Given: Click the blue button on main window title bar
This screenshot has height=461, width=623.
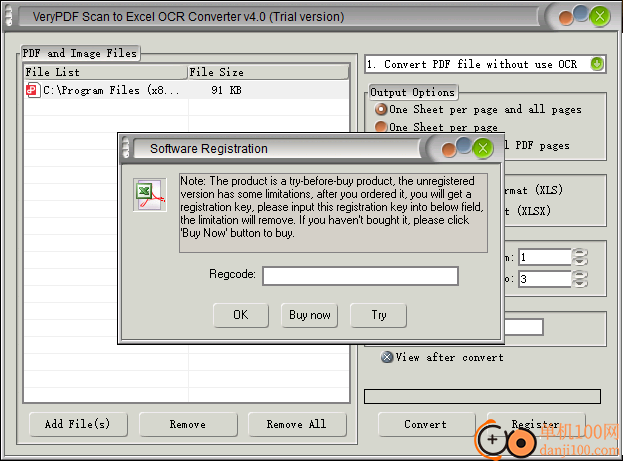Looking at the screenshot, I should [581, 13].
